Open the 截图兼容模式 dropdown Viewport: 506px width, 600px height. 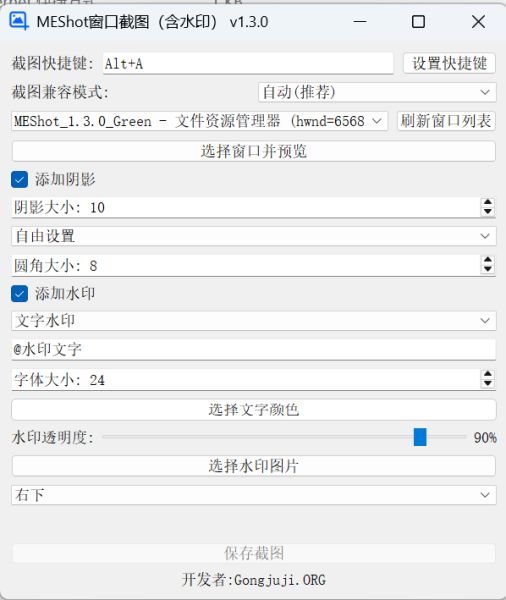tap(377, 92)
